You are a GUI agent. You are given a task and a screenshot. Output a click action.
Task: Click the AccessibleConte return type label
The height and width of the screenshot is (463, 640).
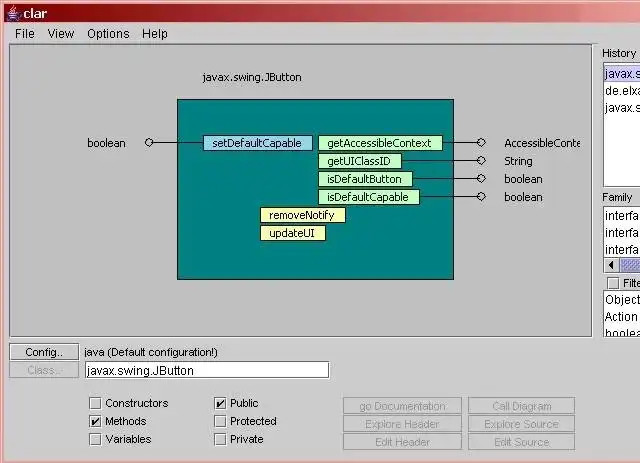[542, 143]
